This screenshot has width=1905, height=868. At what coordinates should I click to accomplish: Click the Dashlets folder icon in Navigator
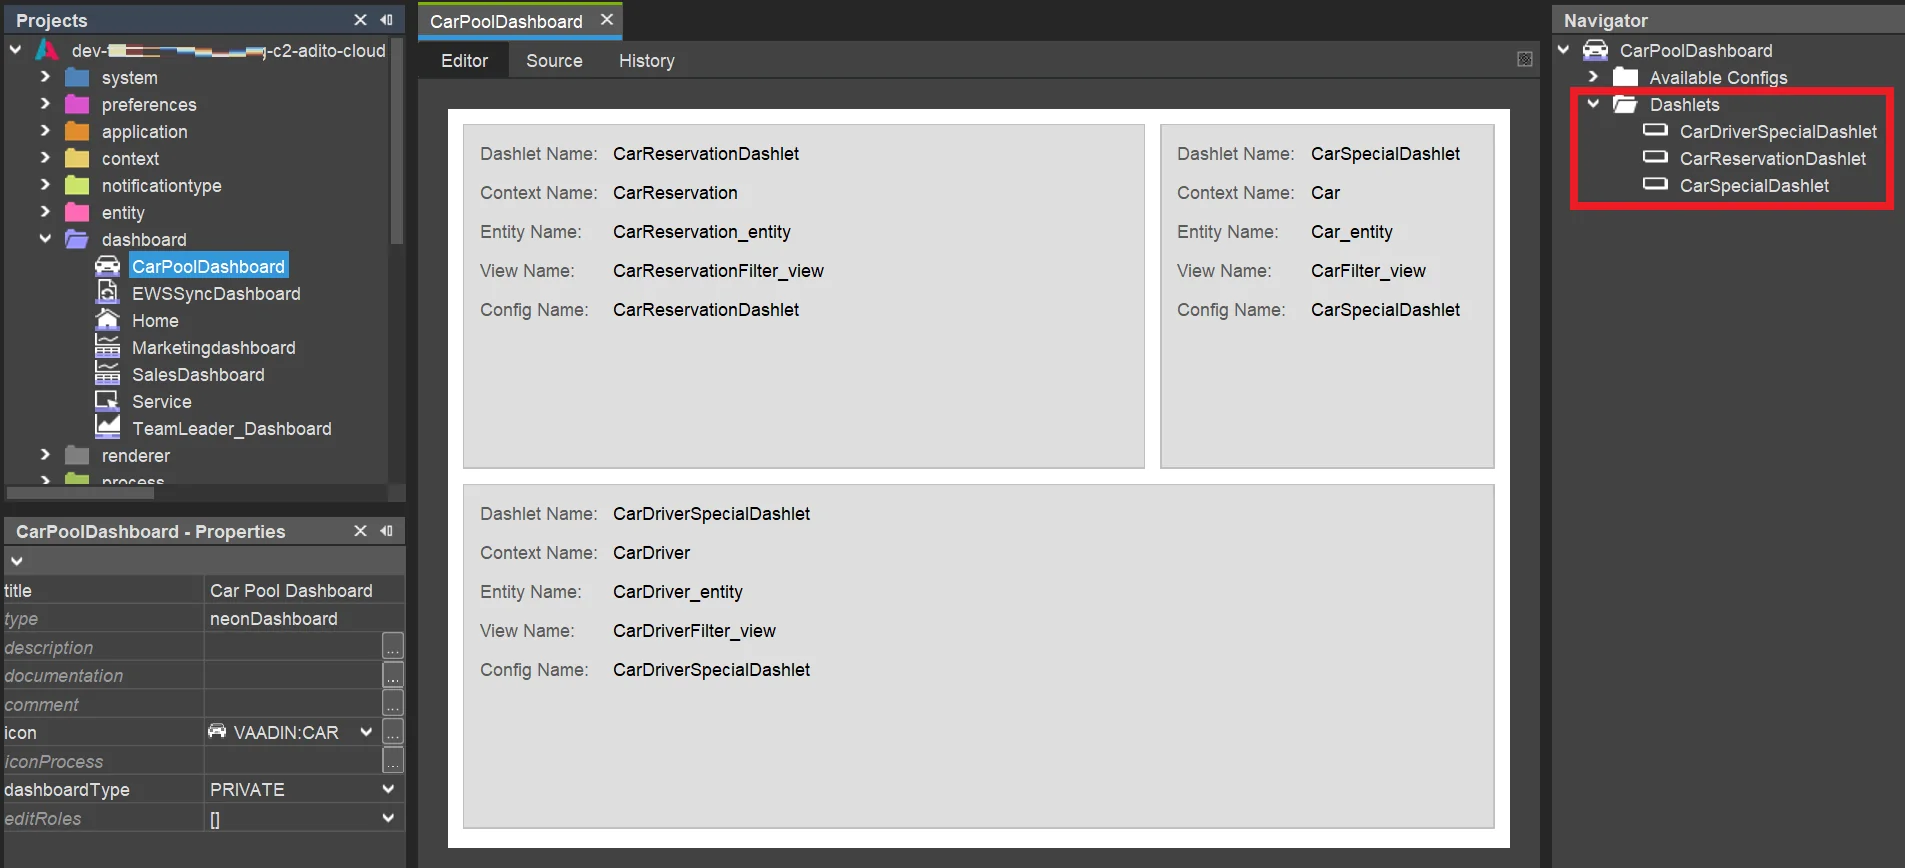1626,104
